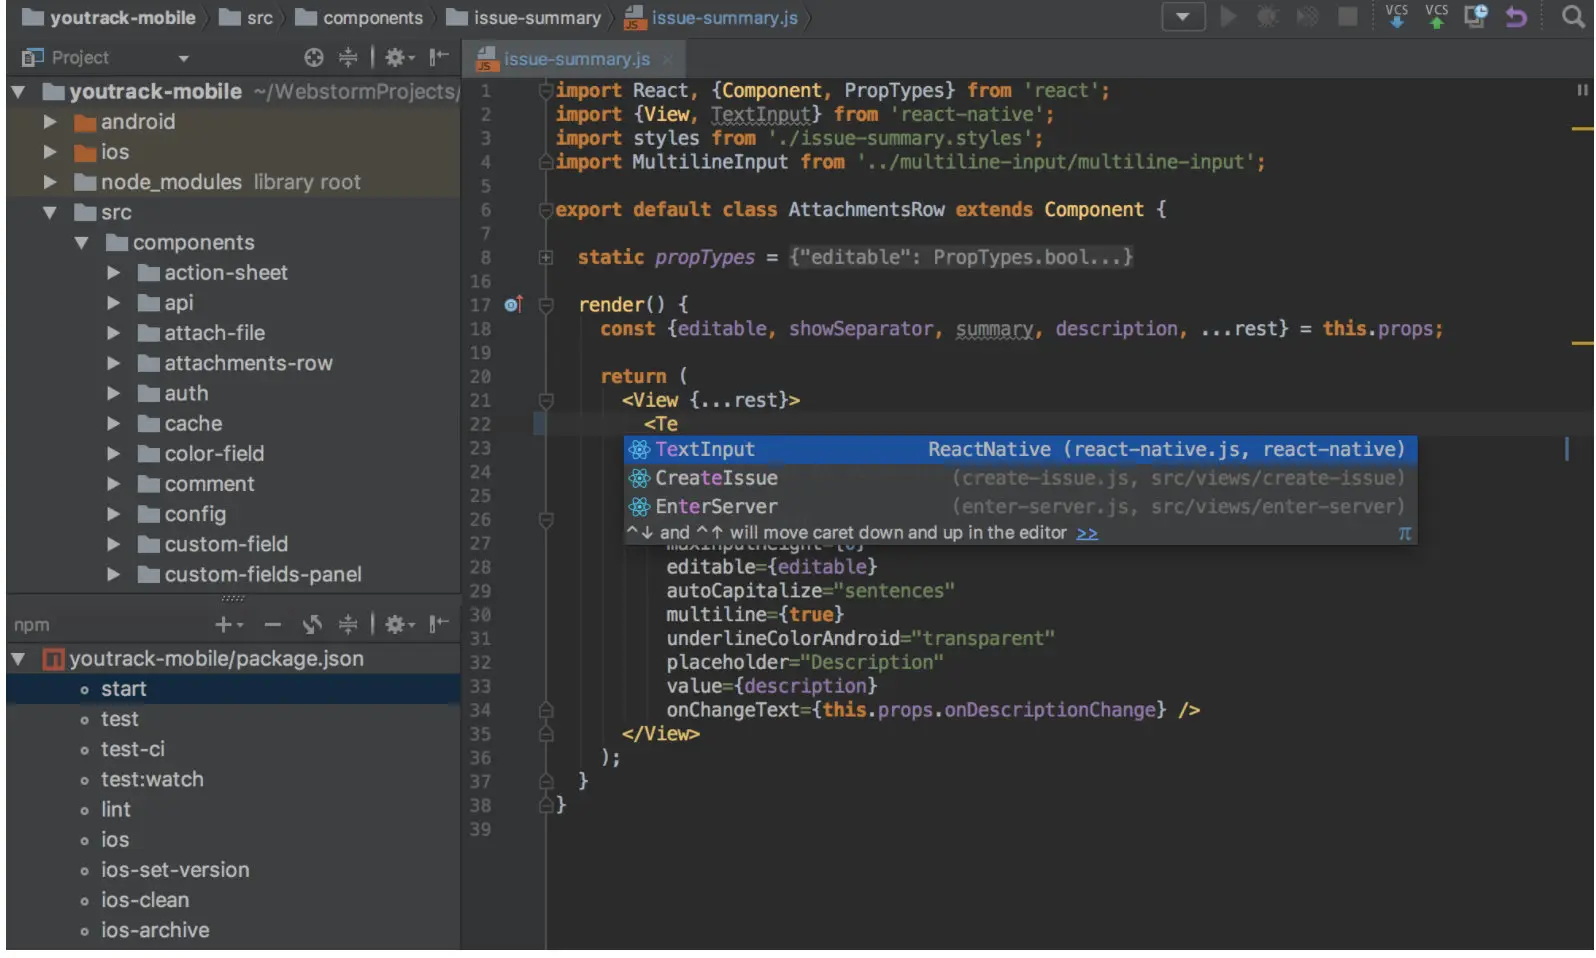Open the run configuration dropdown

pos(1182,17)
